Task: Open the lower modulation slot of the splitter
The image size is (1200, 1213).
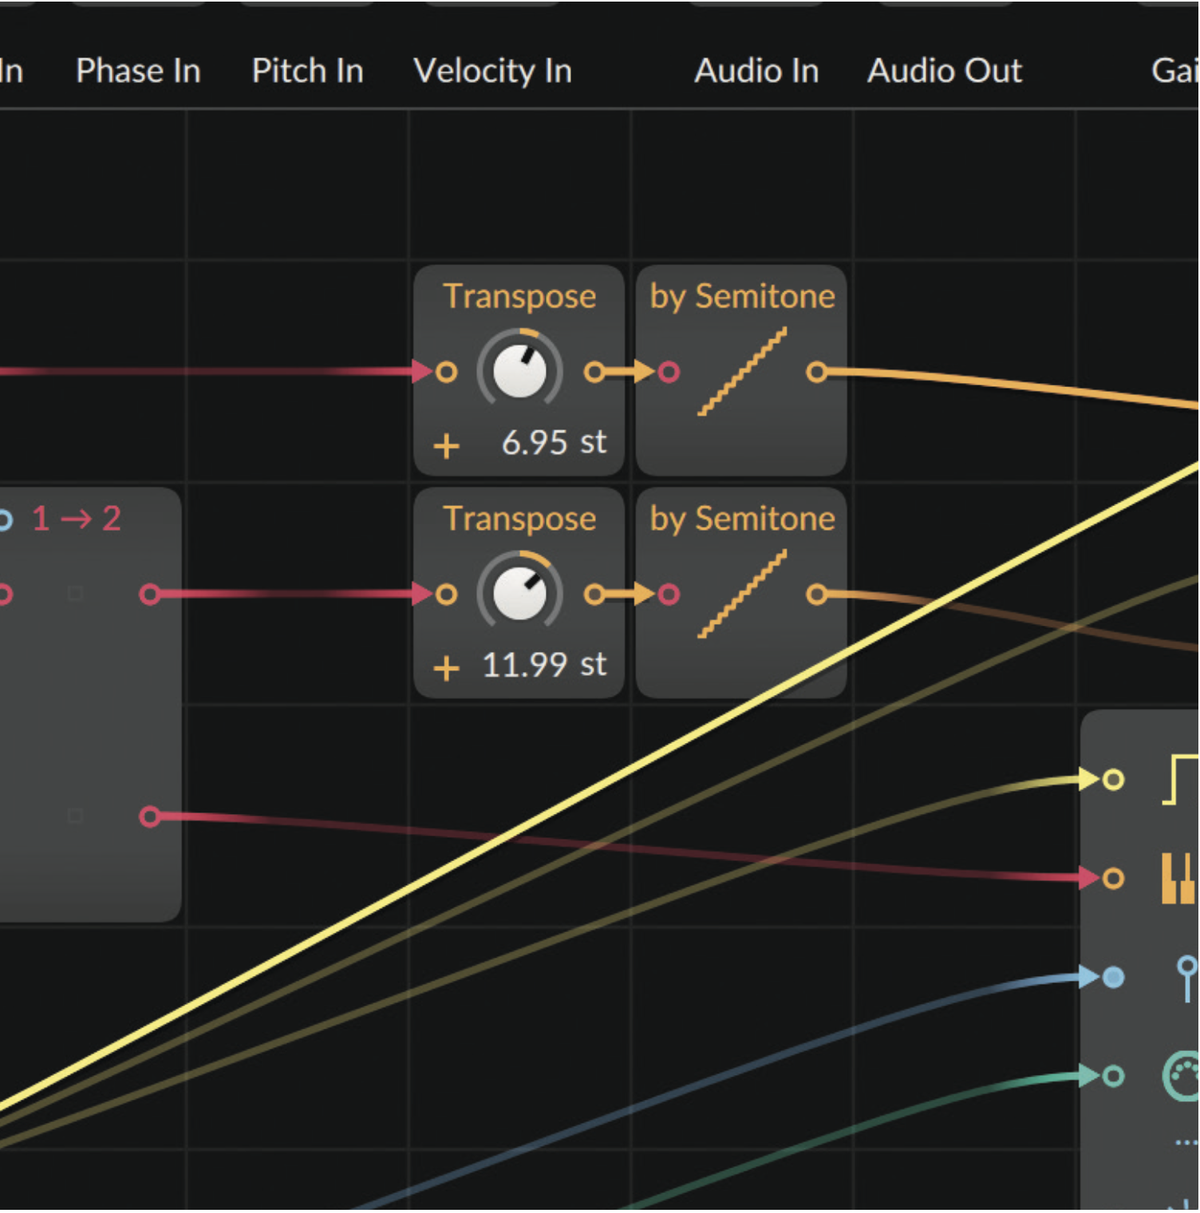Action: point(76,816)
